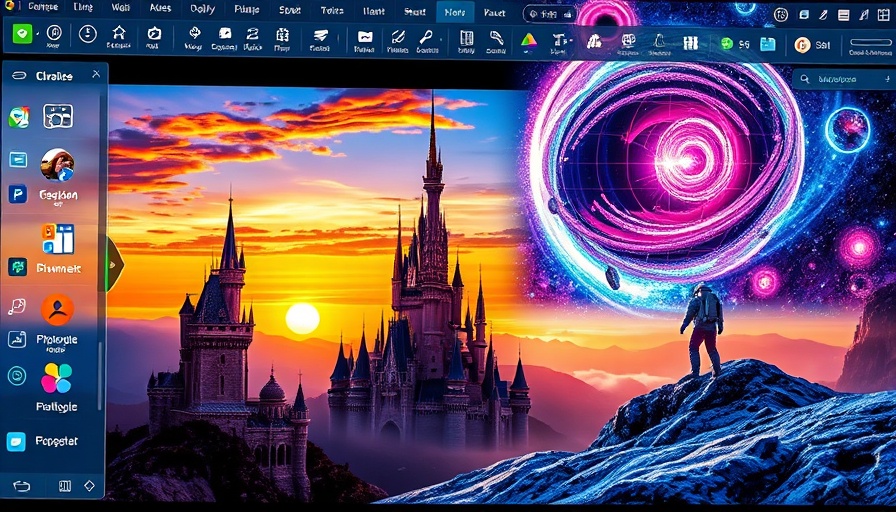Open the music note icon in side panel

tap(17, 306)
